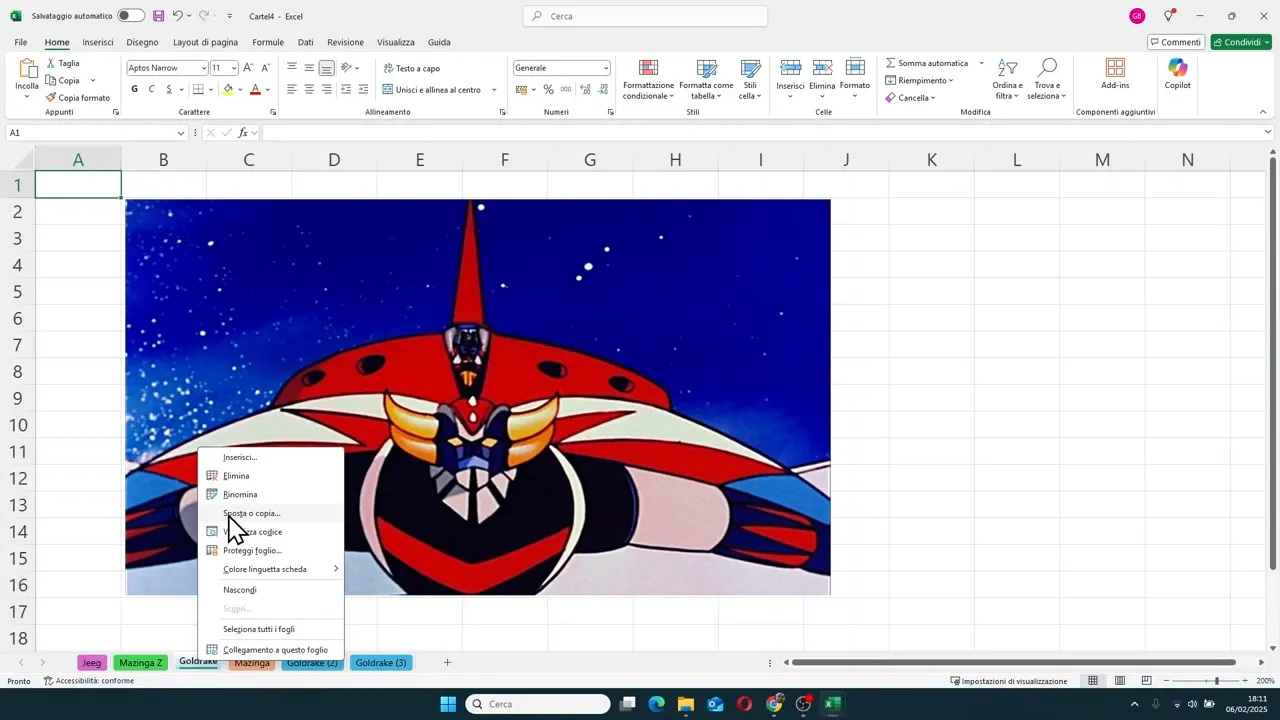The height and width of the screenshot is (720, 1280).
Task: Click Impostazioni di visualizzazione
Action: [x=1009, y=681]
